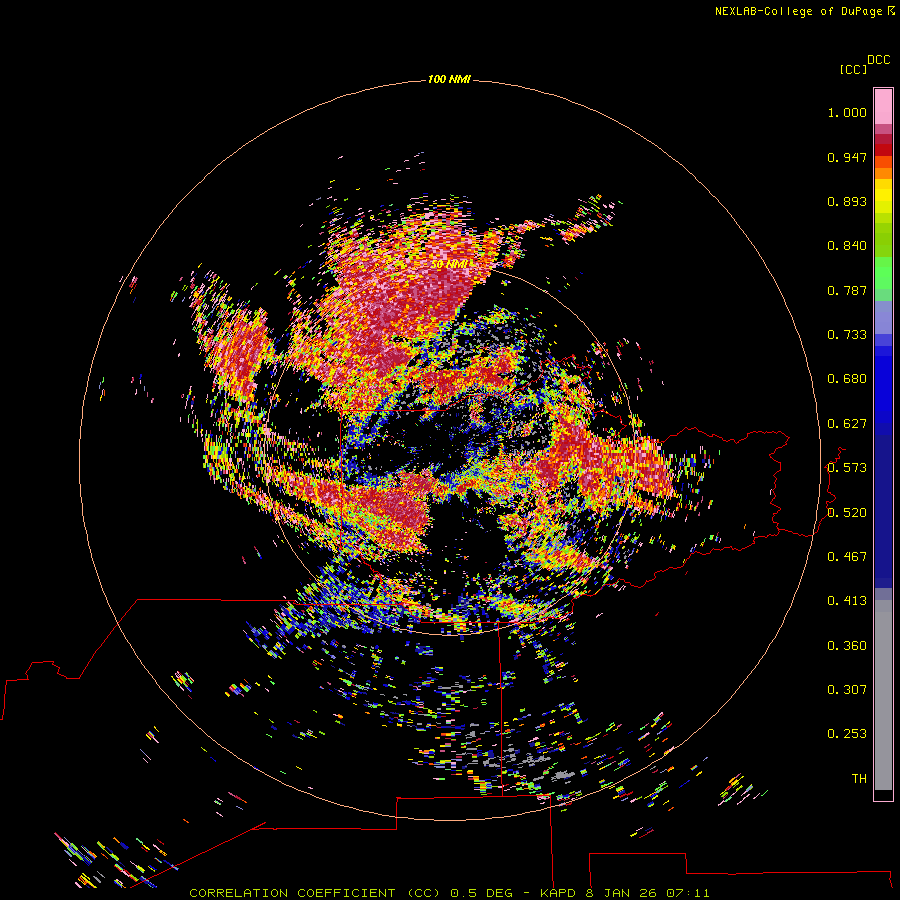900x900 pixels.
Task: Click the 0.947 scale value
Action: point(847,157)
